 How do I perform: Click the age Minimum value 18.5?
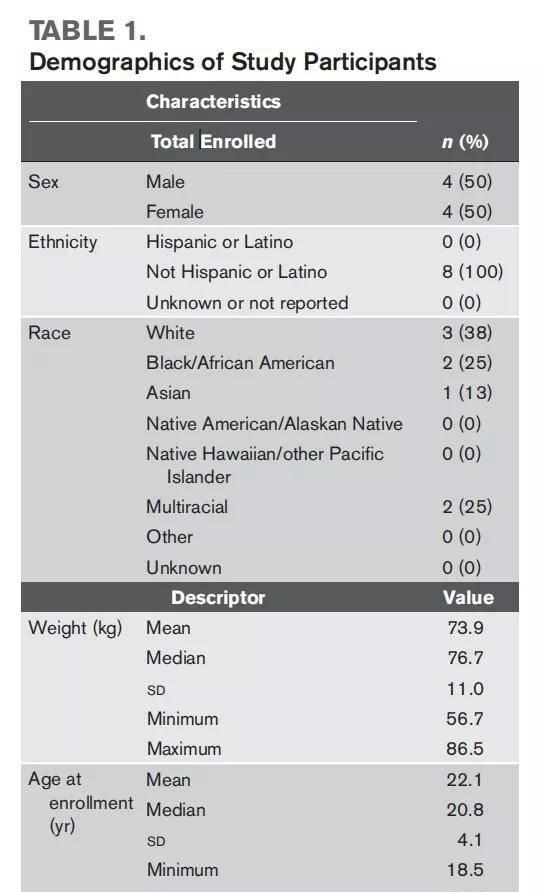(x=465, y=870)
